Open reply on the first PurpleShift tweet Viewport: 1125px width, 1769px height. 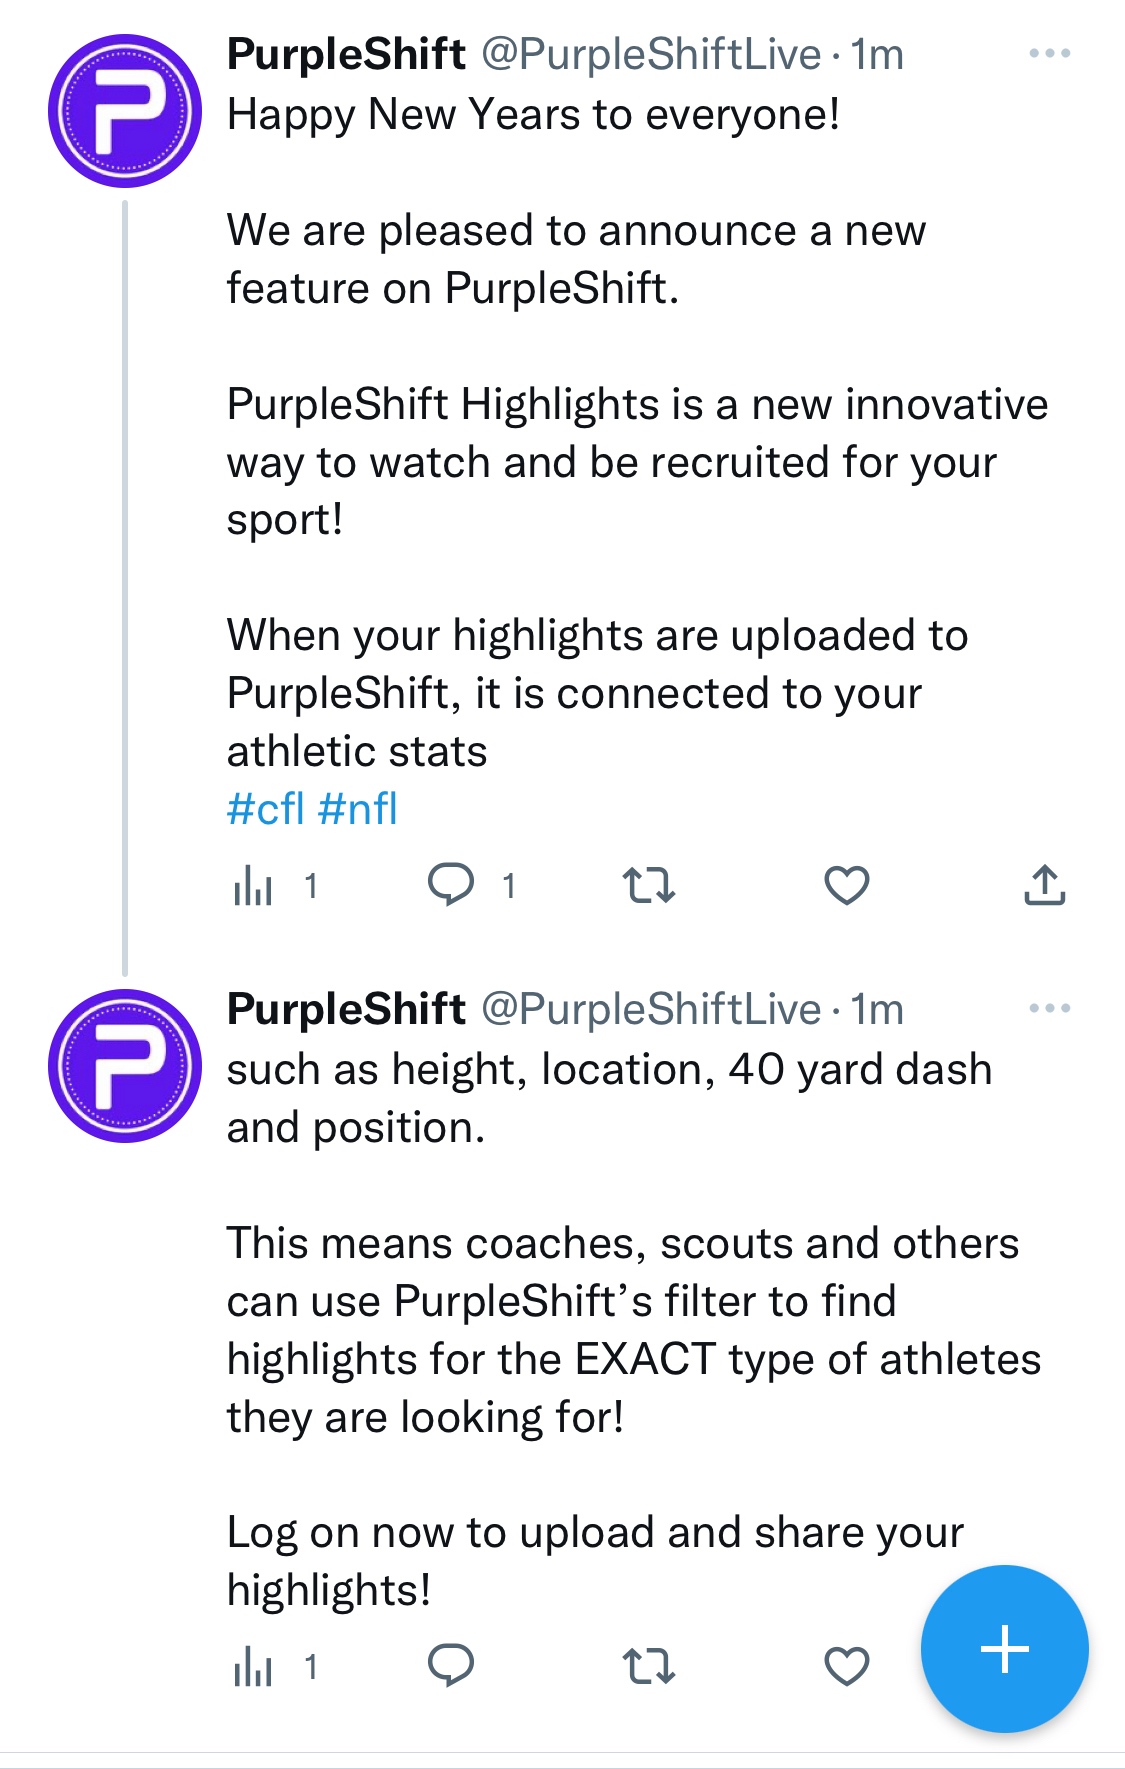pyautogui.click(x=451, y=885)
